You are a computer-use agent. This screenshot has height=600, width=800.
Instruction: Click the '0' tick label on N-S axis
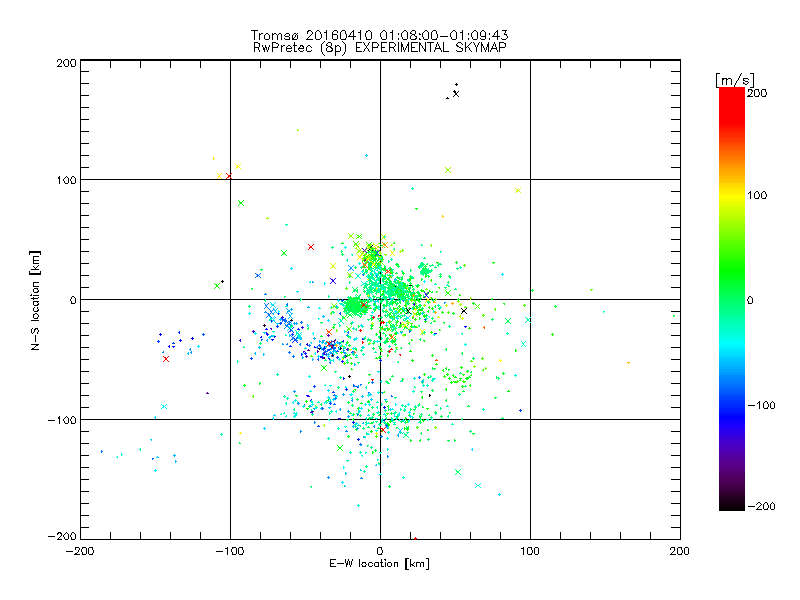[73, 300]
